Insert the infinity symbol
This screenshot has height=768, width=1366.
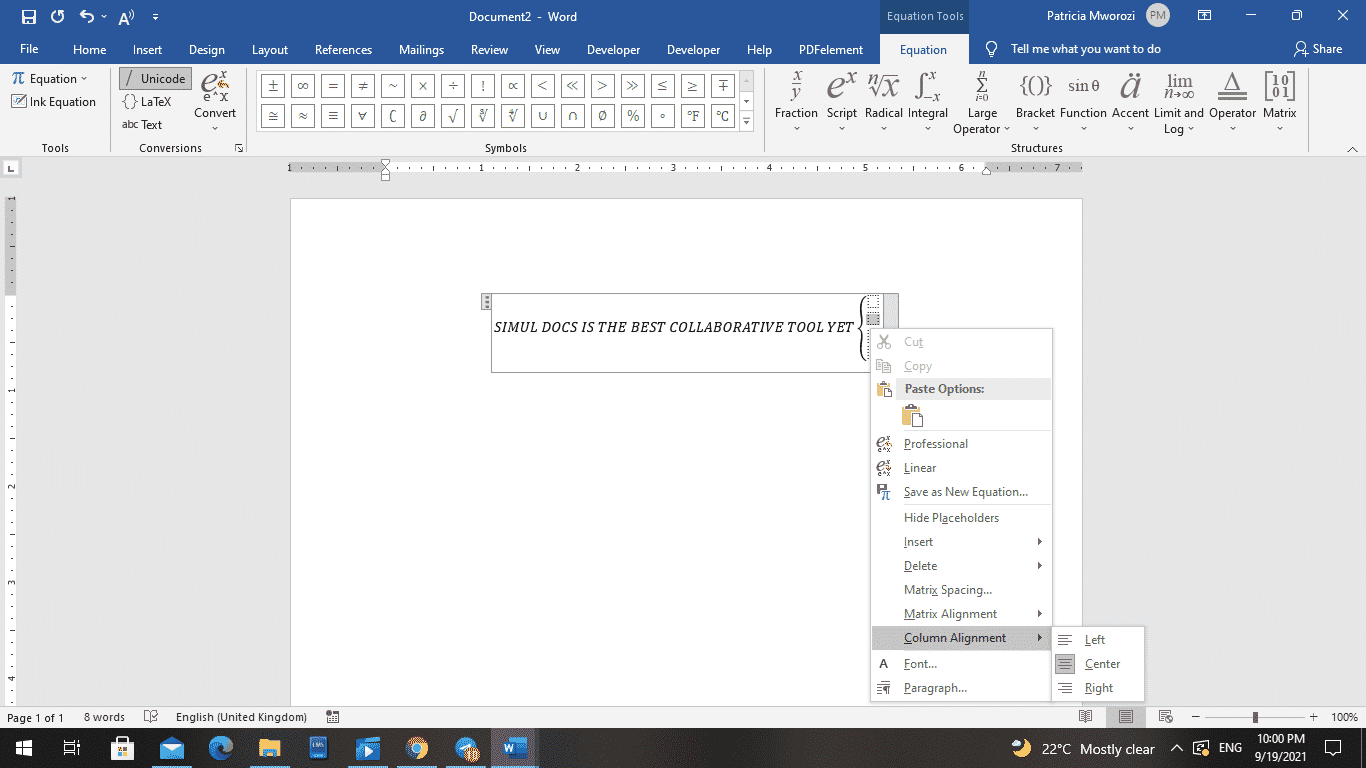(302, 86)
